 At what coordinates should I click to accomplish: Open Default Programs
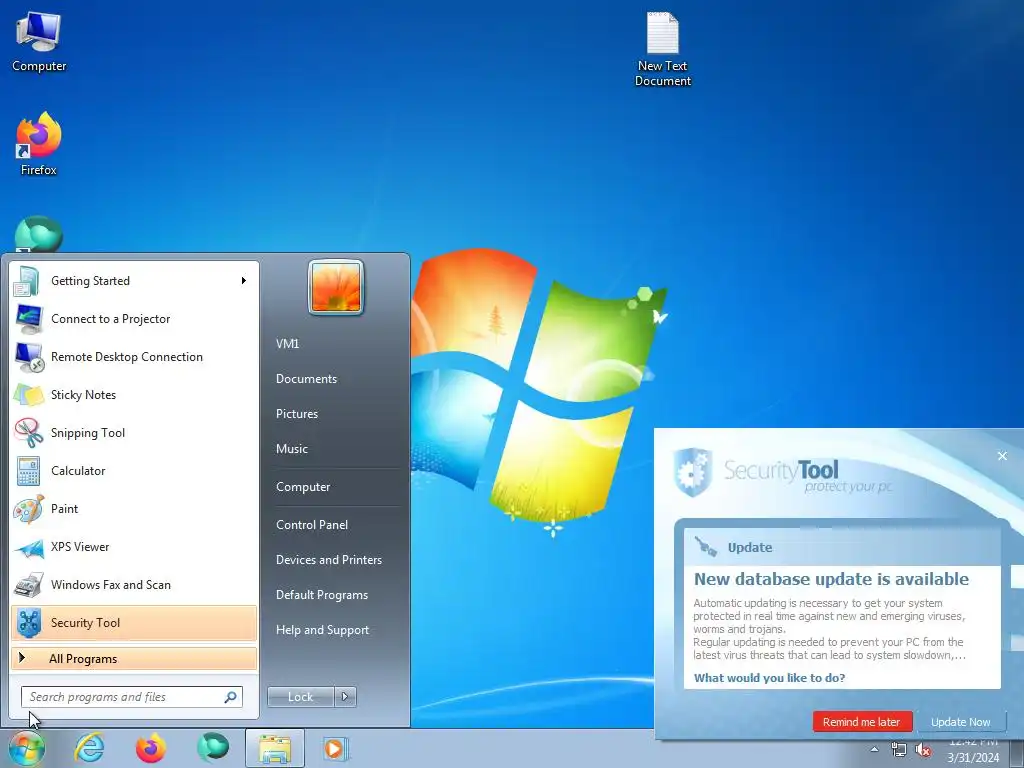(321, 595)
